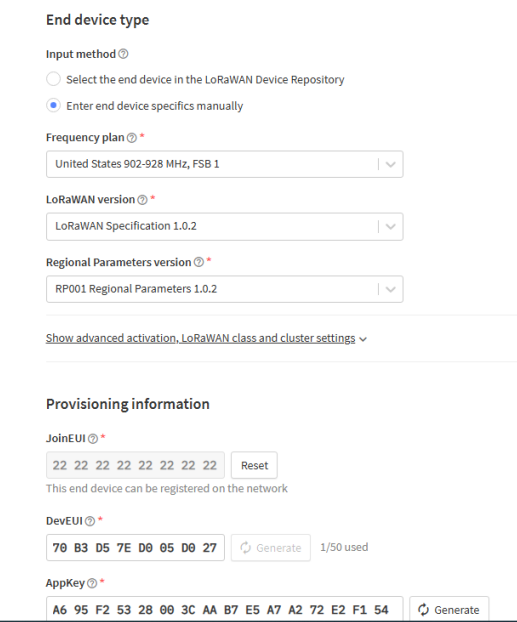Image resolution: width=517 pixels, height=622 pixels.
Task: Click the AppKey Generate refresh icon
Action: tap(423, 610)
